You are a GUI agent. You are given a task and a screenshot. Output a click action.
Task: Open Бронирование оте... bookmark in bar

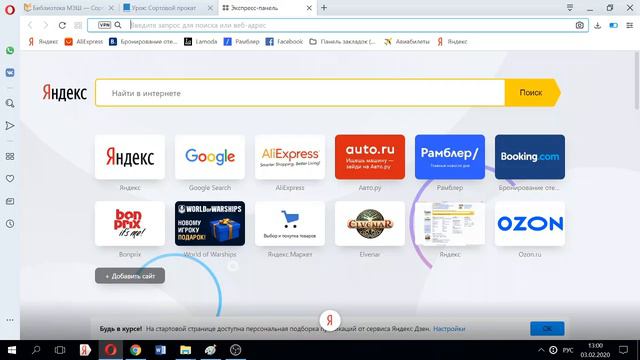pos(143,42)
